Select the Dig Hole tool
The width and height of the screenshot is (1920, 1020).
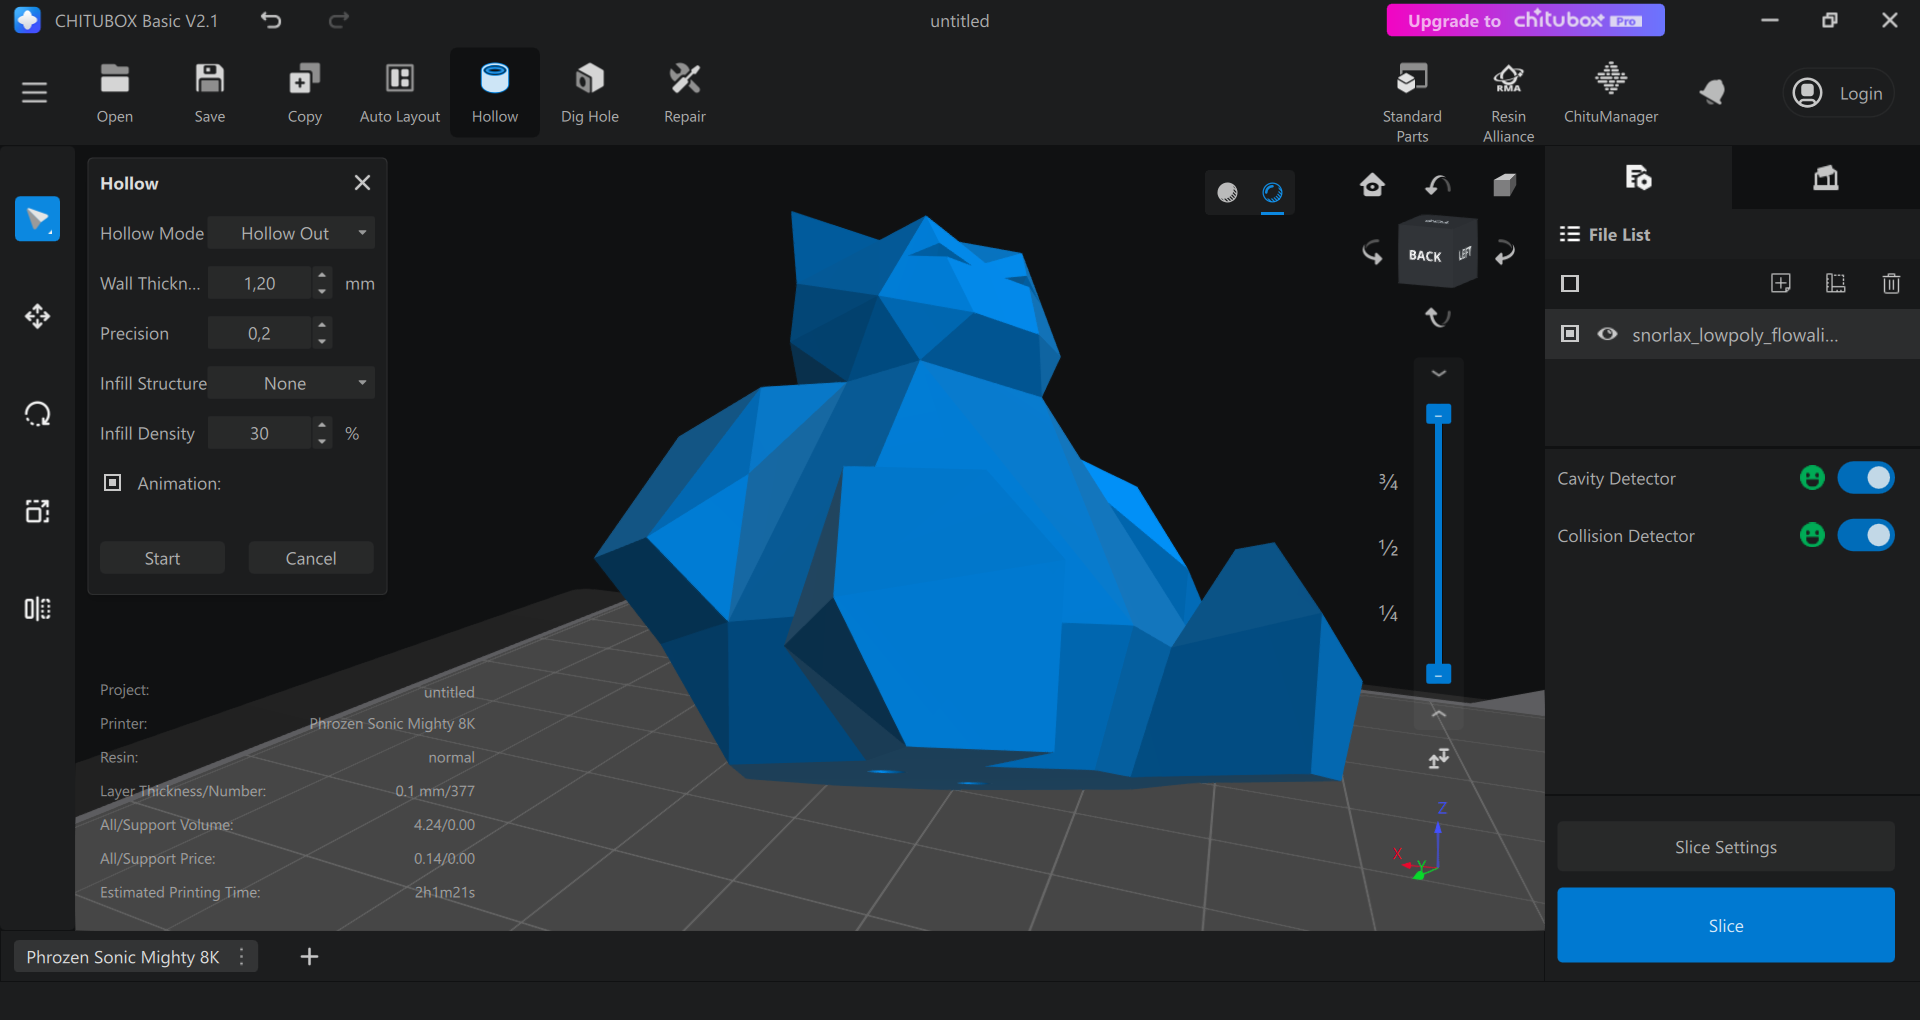pyautogui.click(x=590, y=93)
